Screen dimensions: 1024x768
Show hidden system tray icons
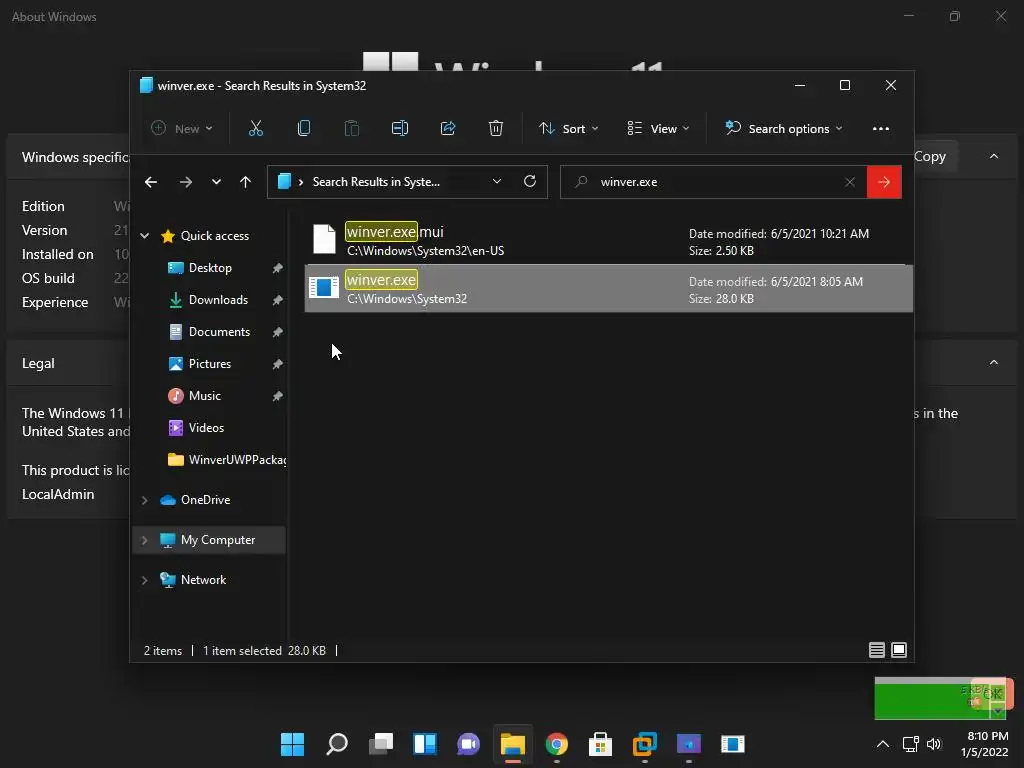tap(882, 744)
